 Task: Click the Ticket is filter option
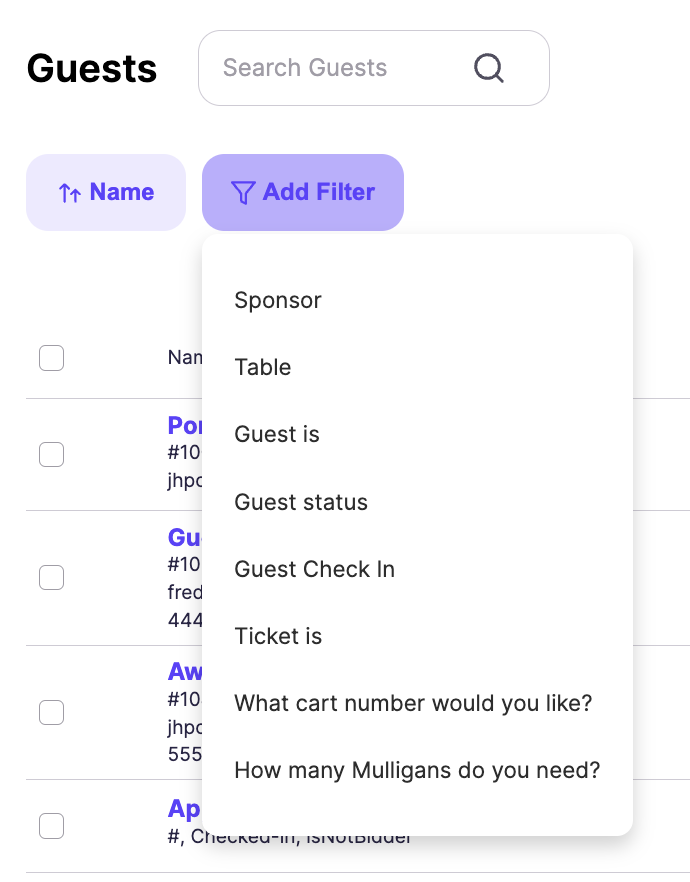point(278,635)
